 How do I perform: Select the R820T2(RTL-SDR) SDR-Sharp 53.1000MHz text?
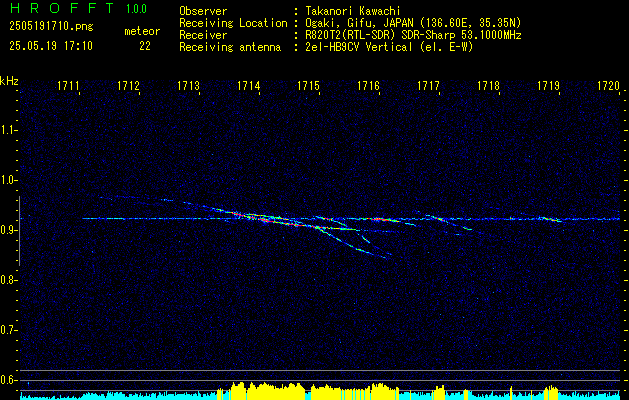point(413,35)
